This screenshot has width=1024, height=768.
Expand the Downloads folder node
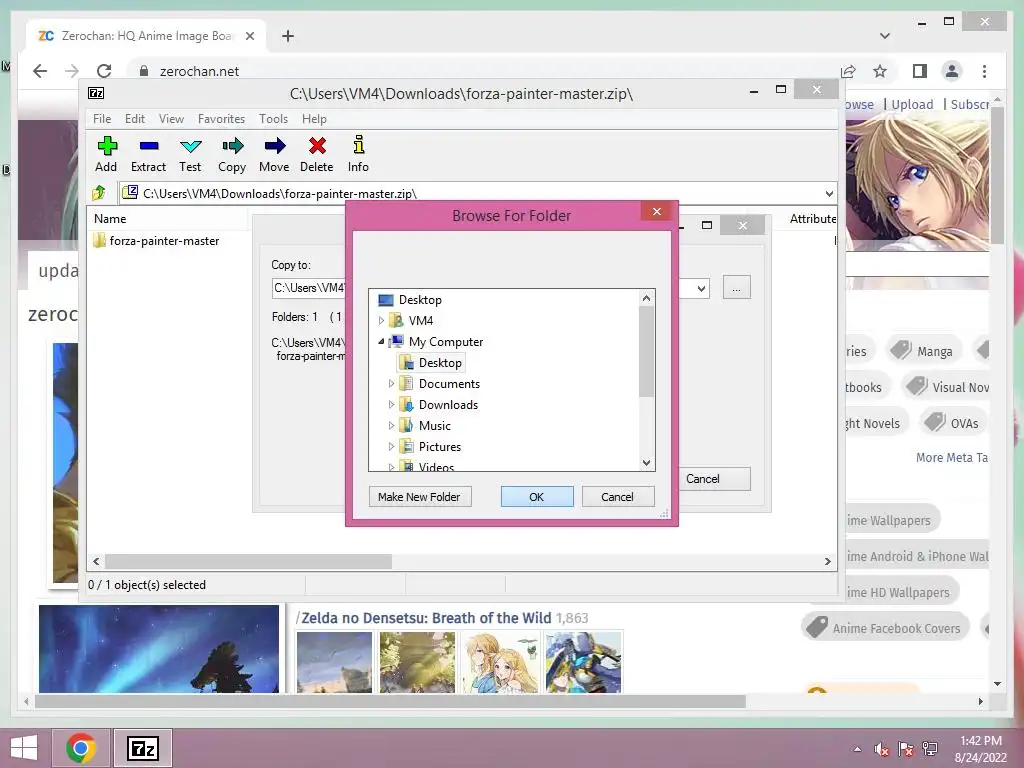(391, 404)
